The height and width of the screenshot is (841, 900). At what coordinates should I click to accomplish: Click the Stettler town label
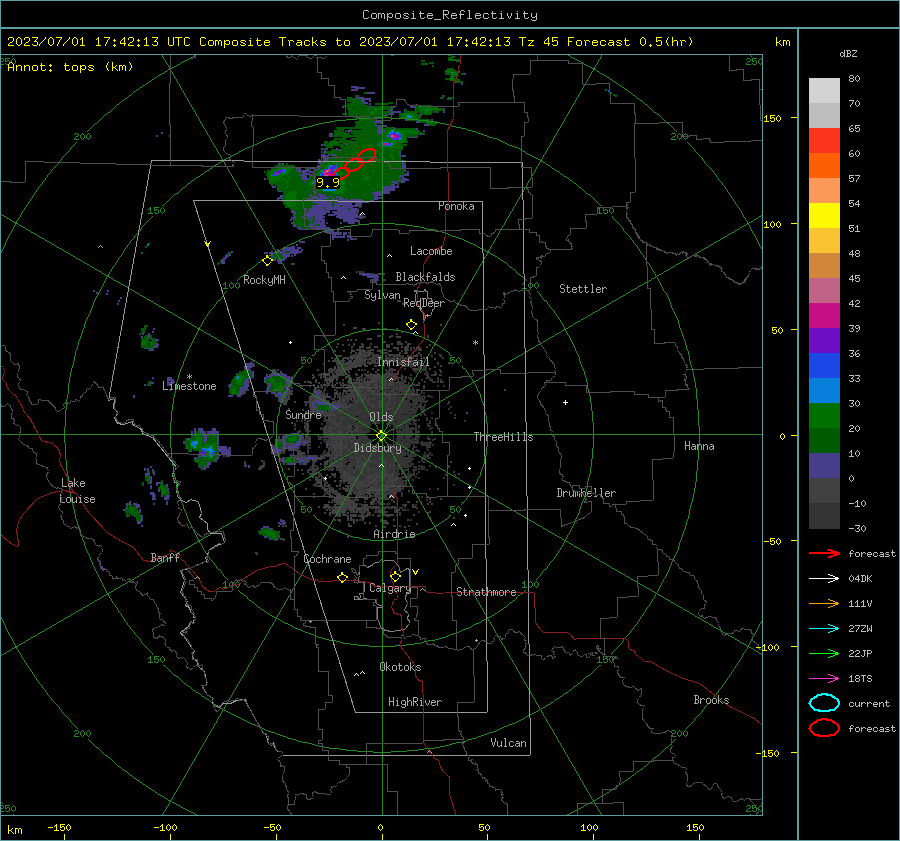coord(583,289)
